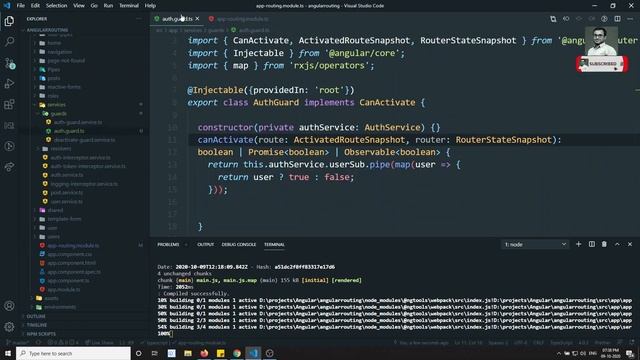Open app-routing.module.ts in Explorer tree
640x360 pixels.
click(73, 246)
